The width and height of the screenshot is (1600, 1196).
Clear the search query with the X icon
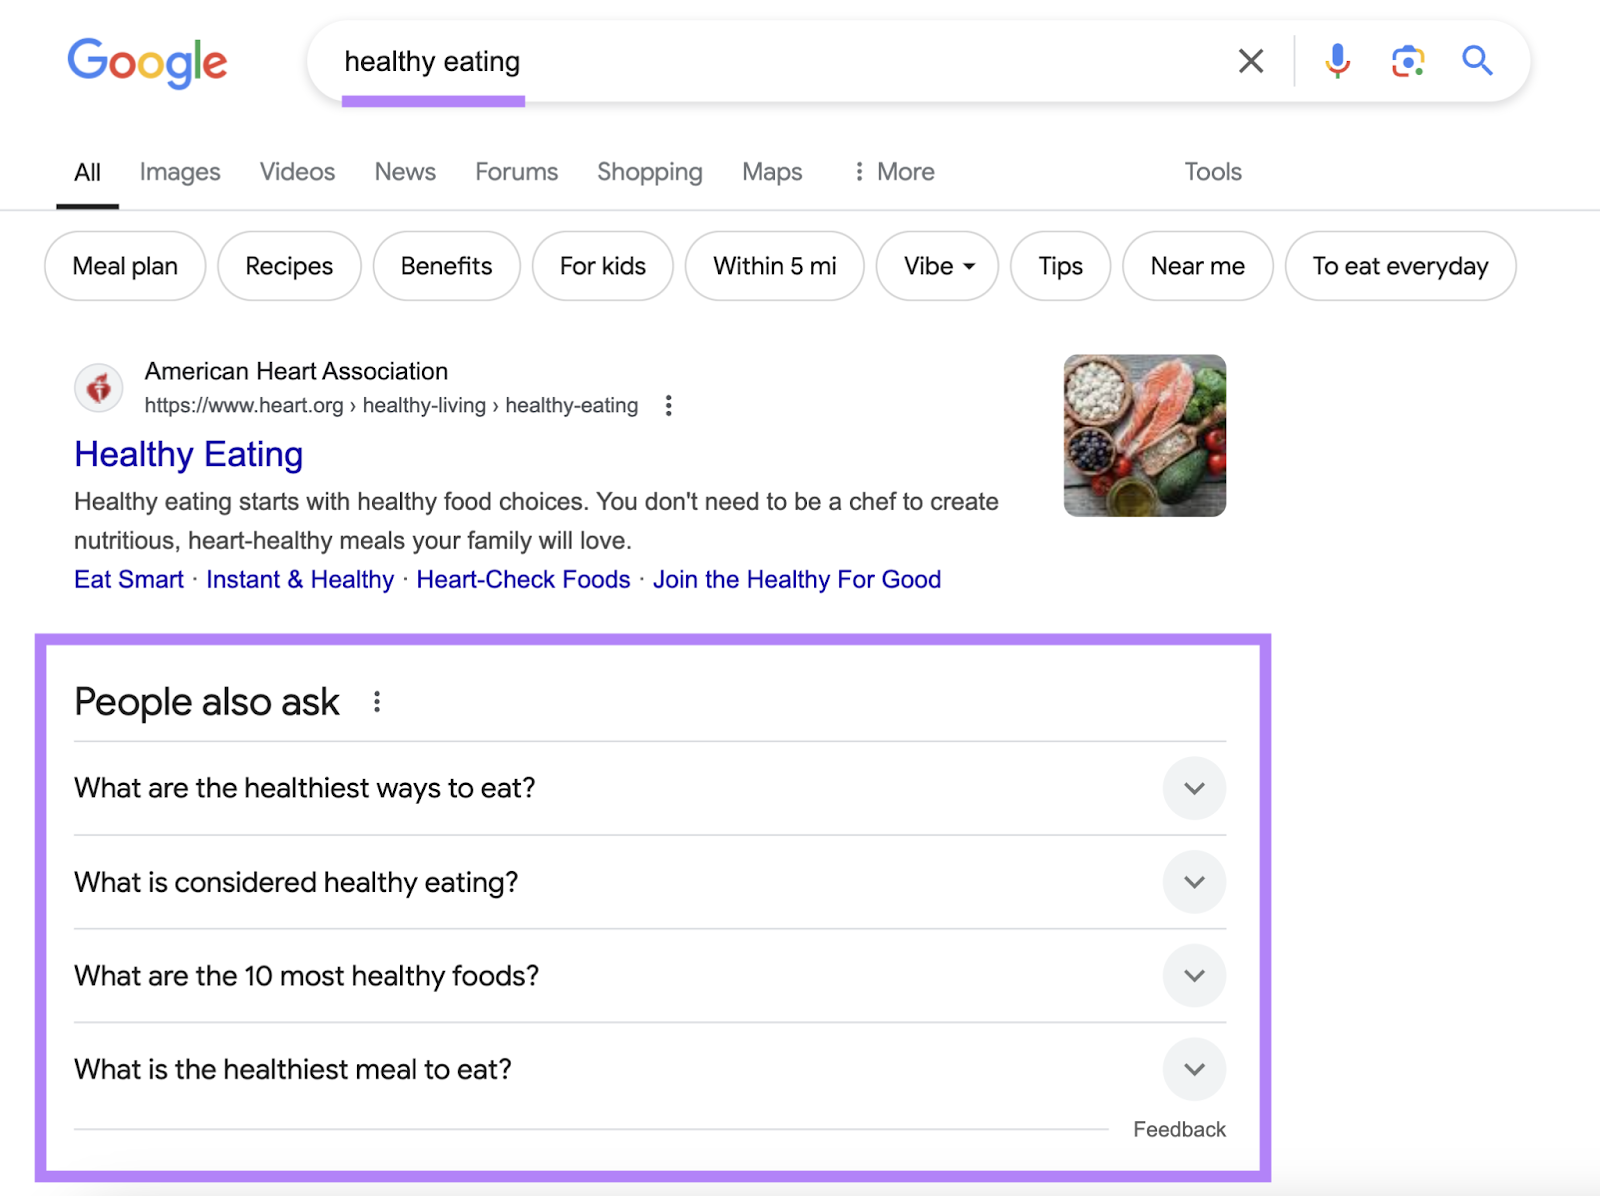tap(1250, 61)
